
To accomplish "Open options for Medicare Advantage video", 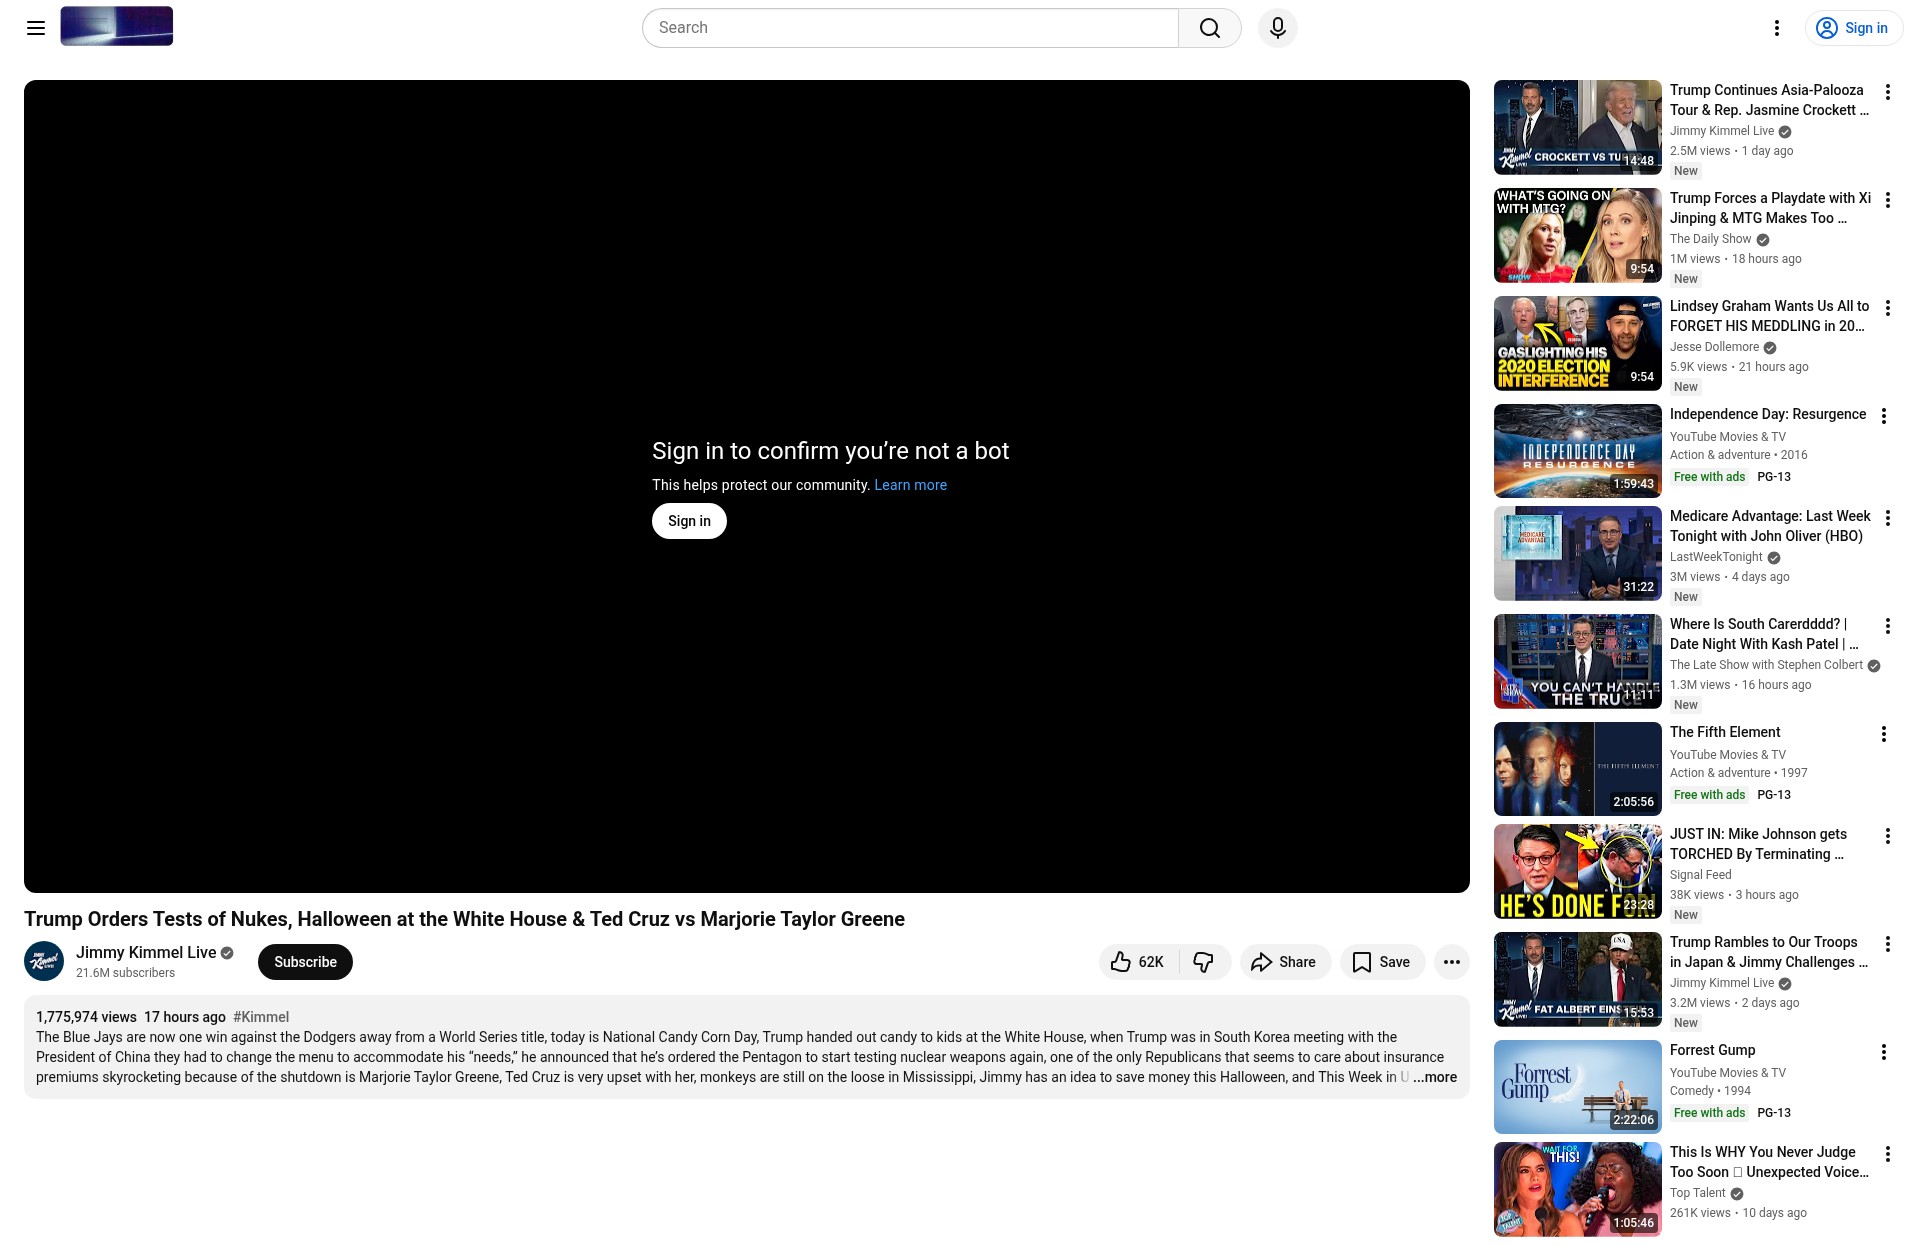I will 1887,518.
